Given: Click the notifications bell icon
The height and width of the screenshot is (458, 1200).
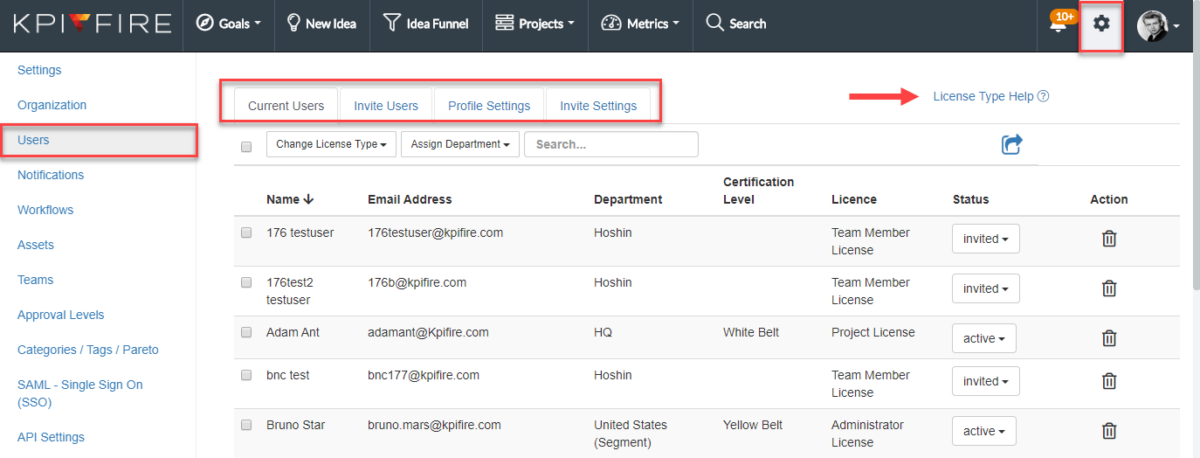Looking at the screenshot, I should pos(1058,24).
